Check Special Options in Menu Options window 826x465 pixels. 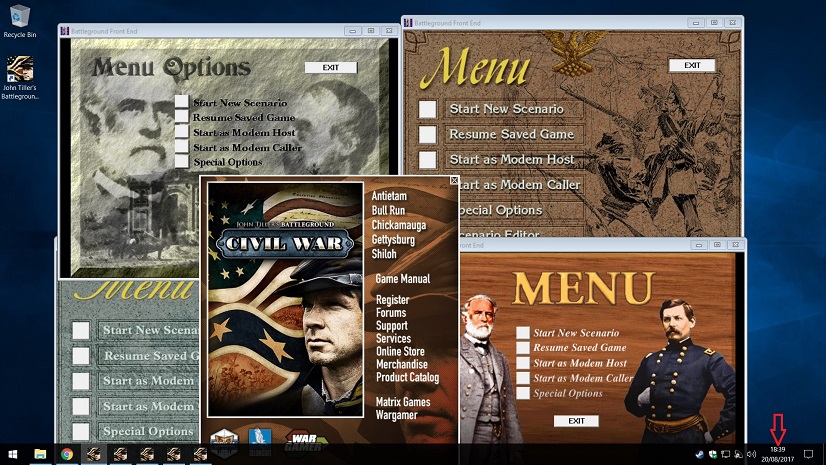pyautogui.click(x=182, y=161)
